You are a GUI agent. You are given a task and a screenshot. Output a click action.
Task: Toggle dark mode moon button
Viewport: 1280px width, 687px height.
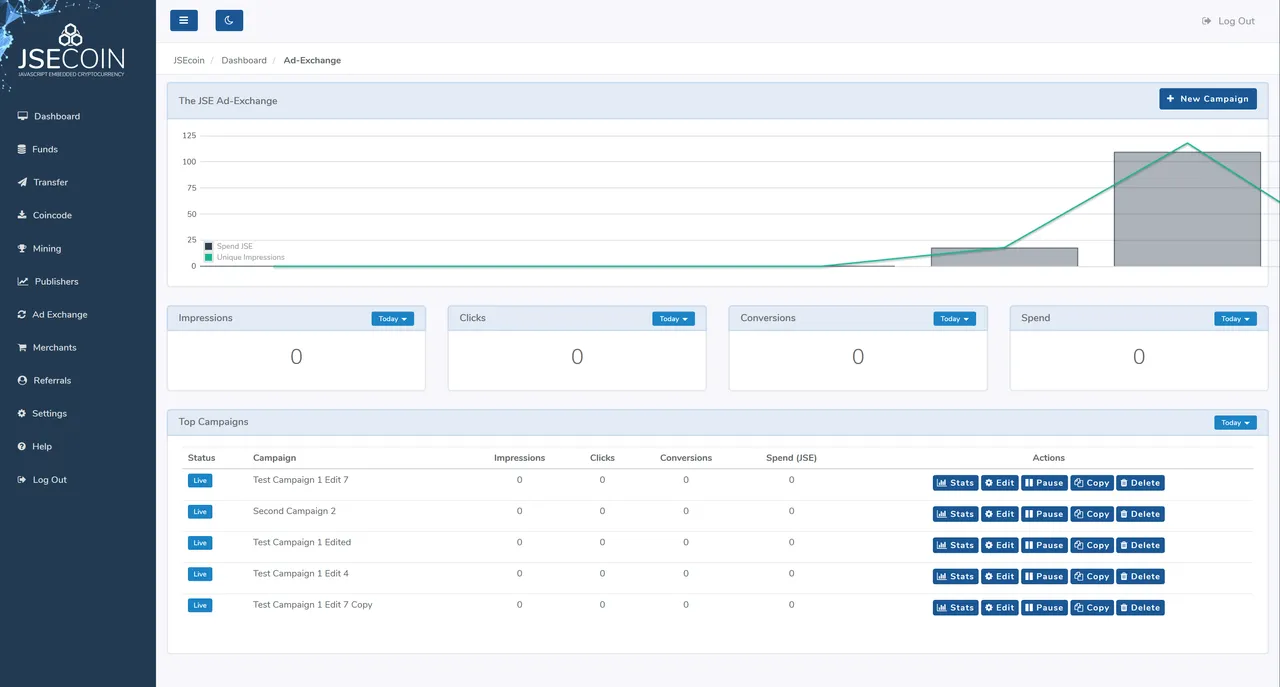coord(229,20)
